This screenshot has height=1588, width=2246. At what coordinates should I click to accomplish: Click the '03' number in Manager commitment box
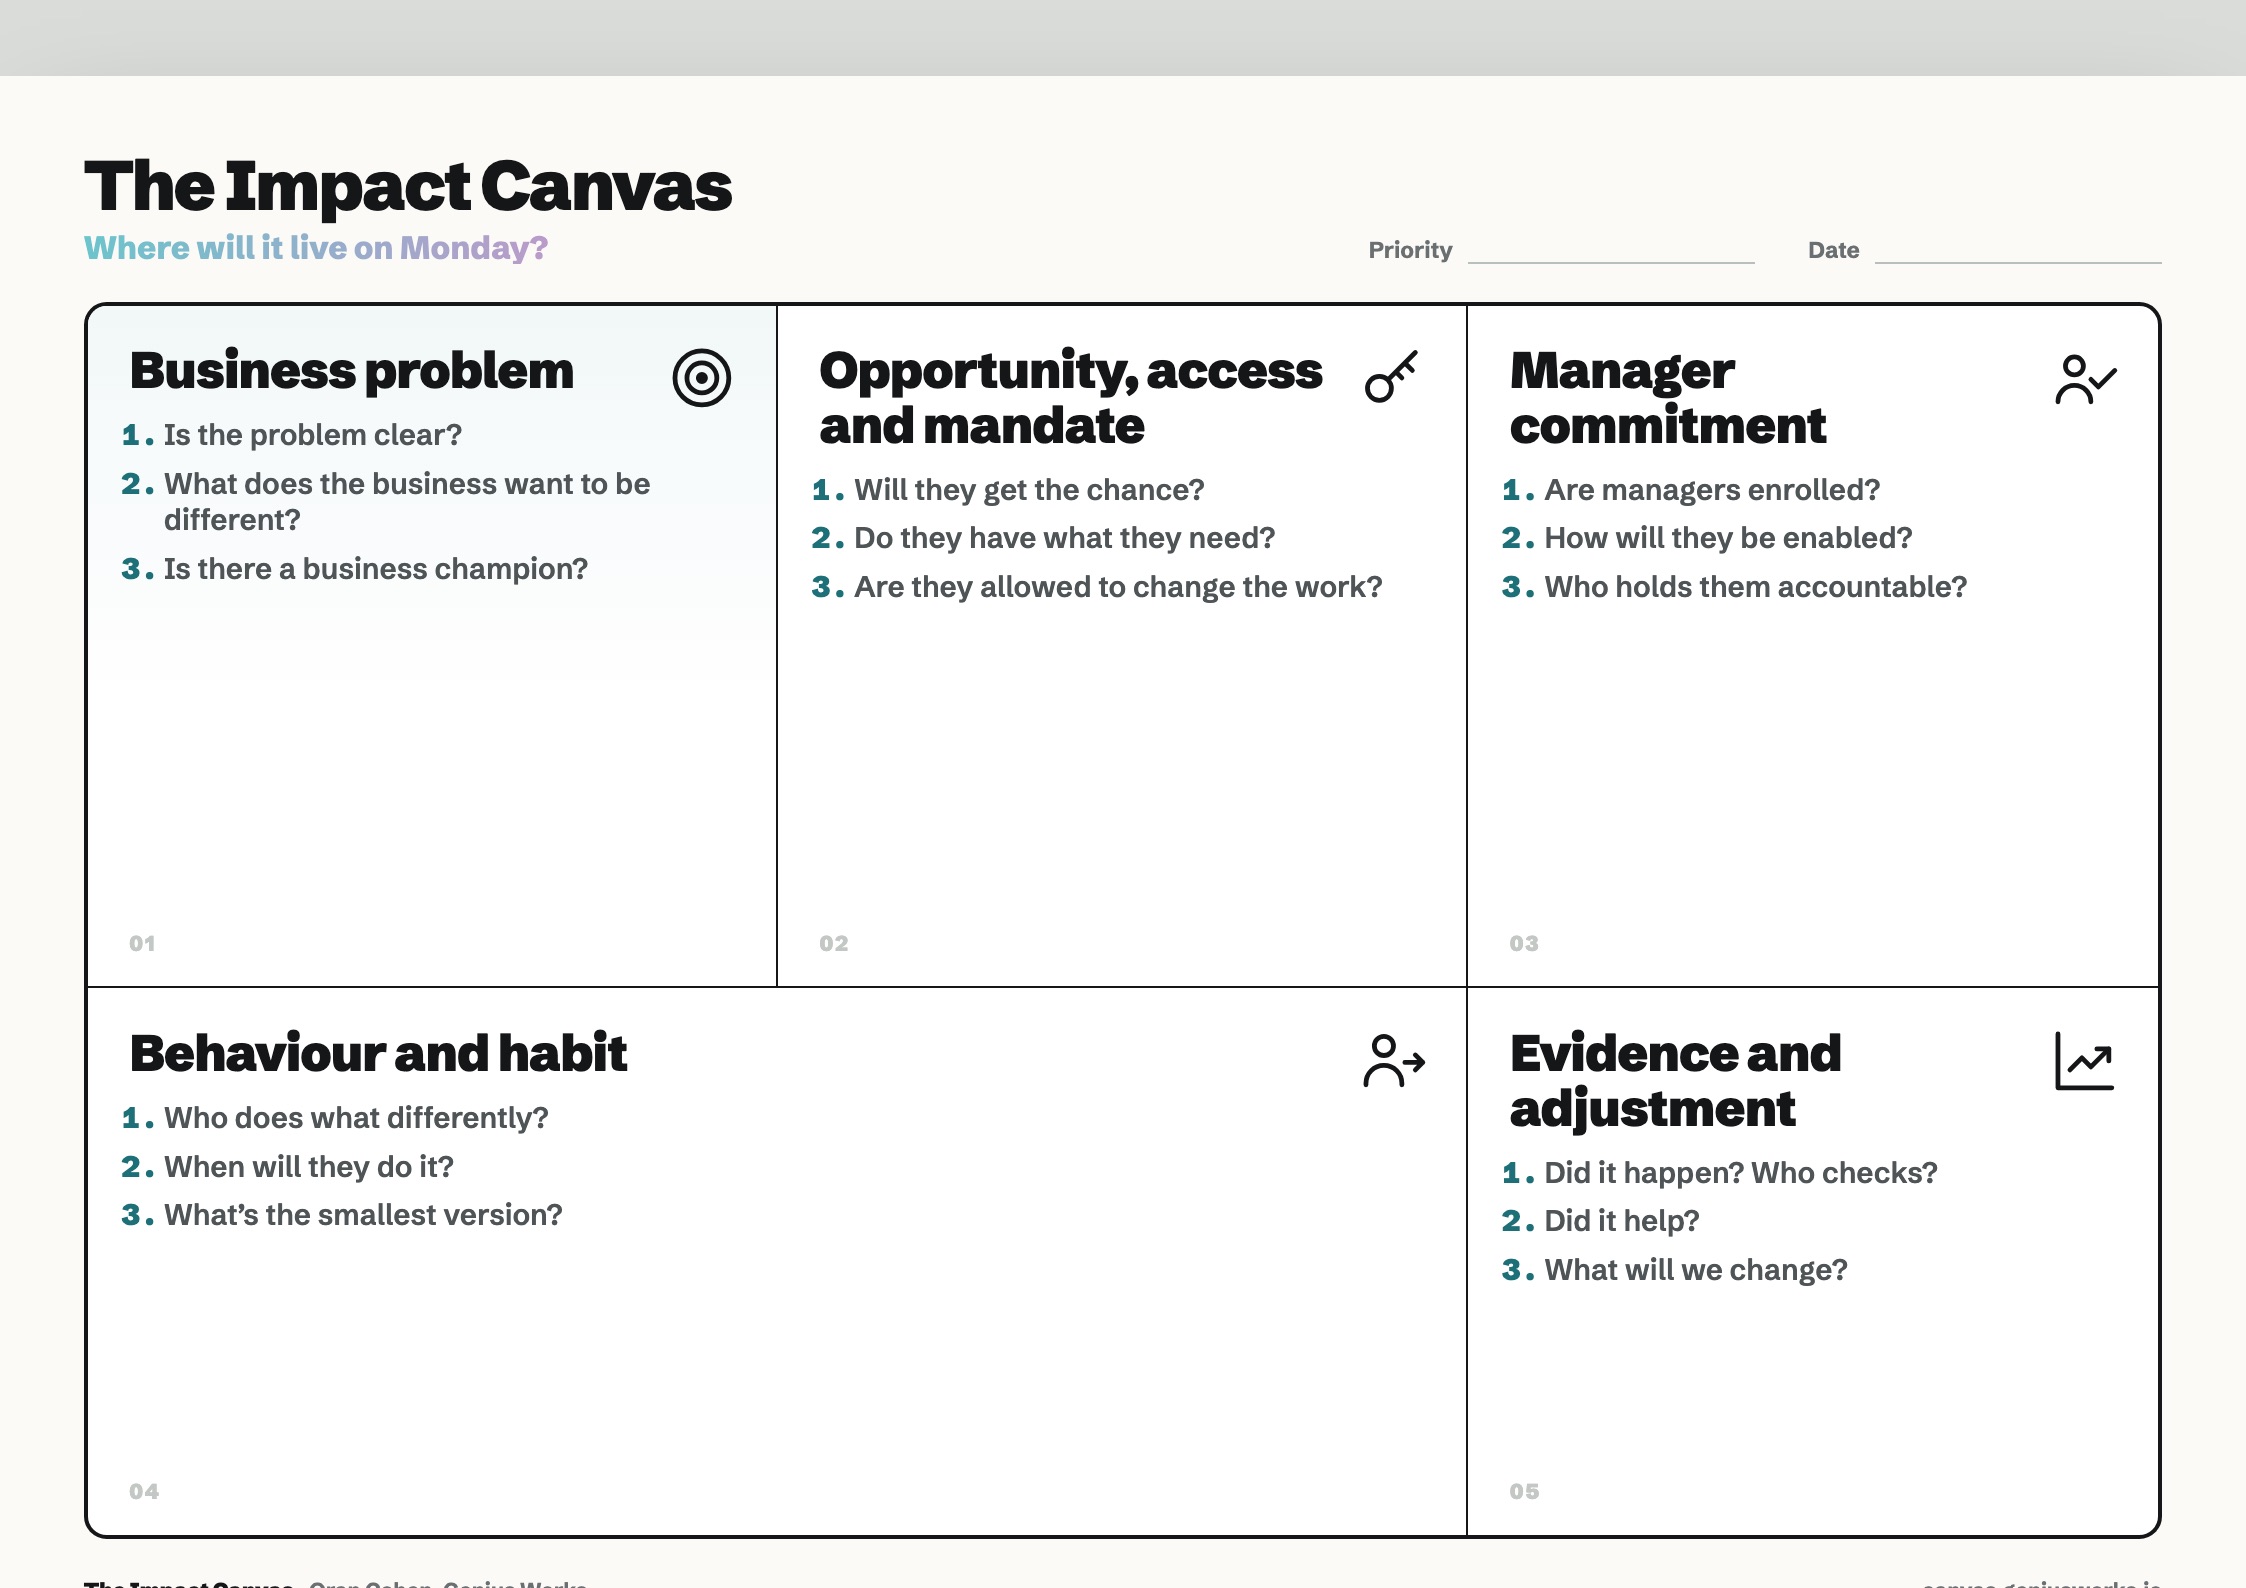click(1524, 943)
